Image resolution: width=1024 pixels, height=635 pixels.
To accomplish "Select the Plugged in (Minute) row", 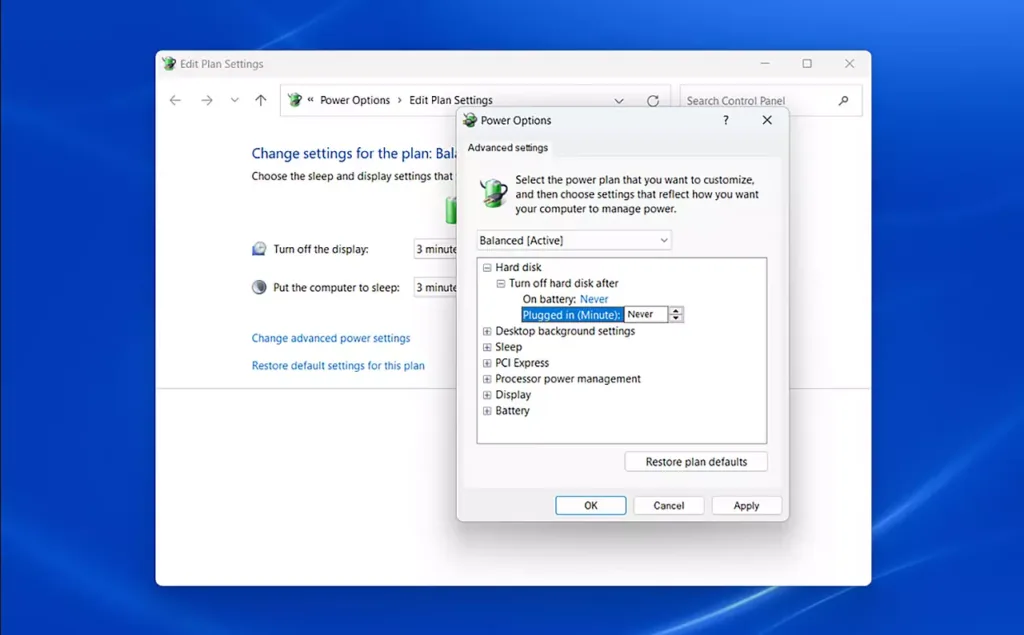I will [571, 315].
